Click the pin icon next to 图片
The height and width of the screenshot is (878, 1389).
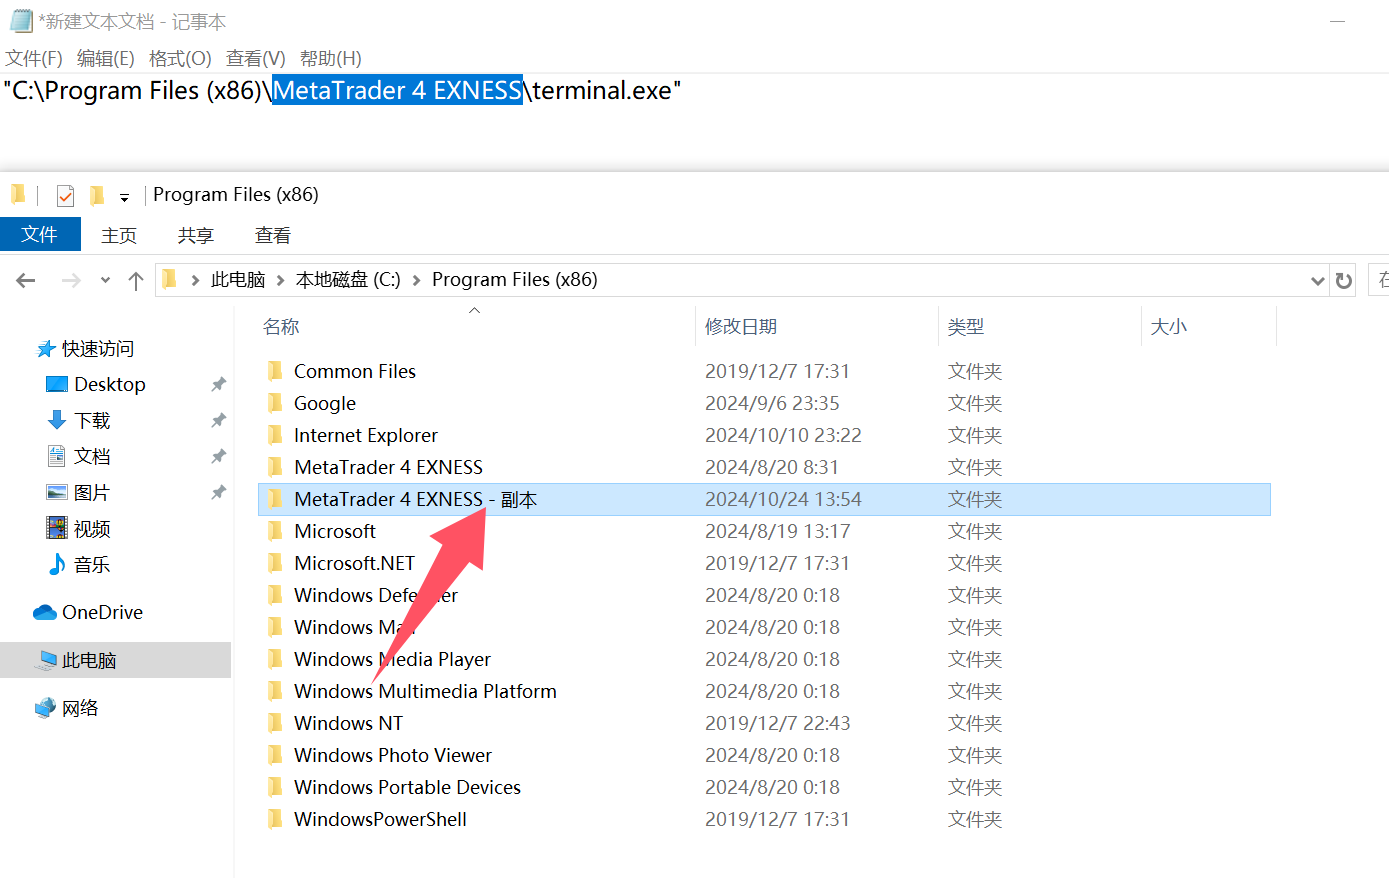218,493
